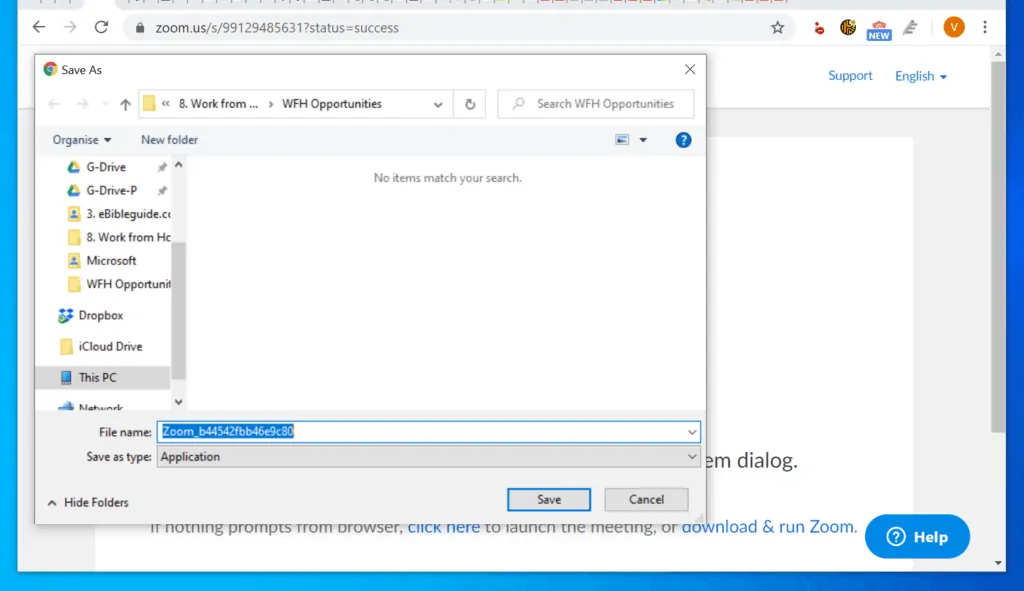Click 'WFH Opportunities' breadcrumb in address bar

332,104
